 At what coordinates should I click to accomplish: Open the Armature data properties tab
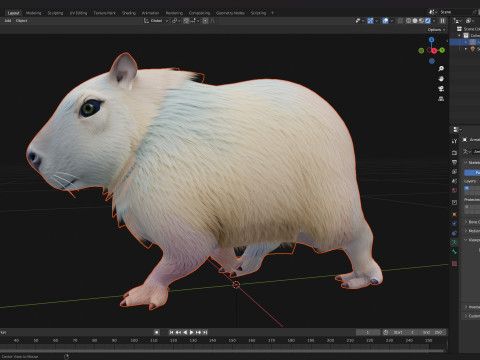tap(454, 242)
